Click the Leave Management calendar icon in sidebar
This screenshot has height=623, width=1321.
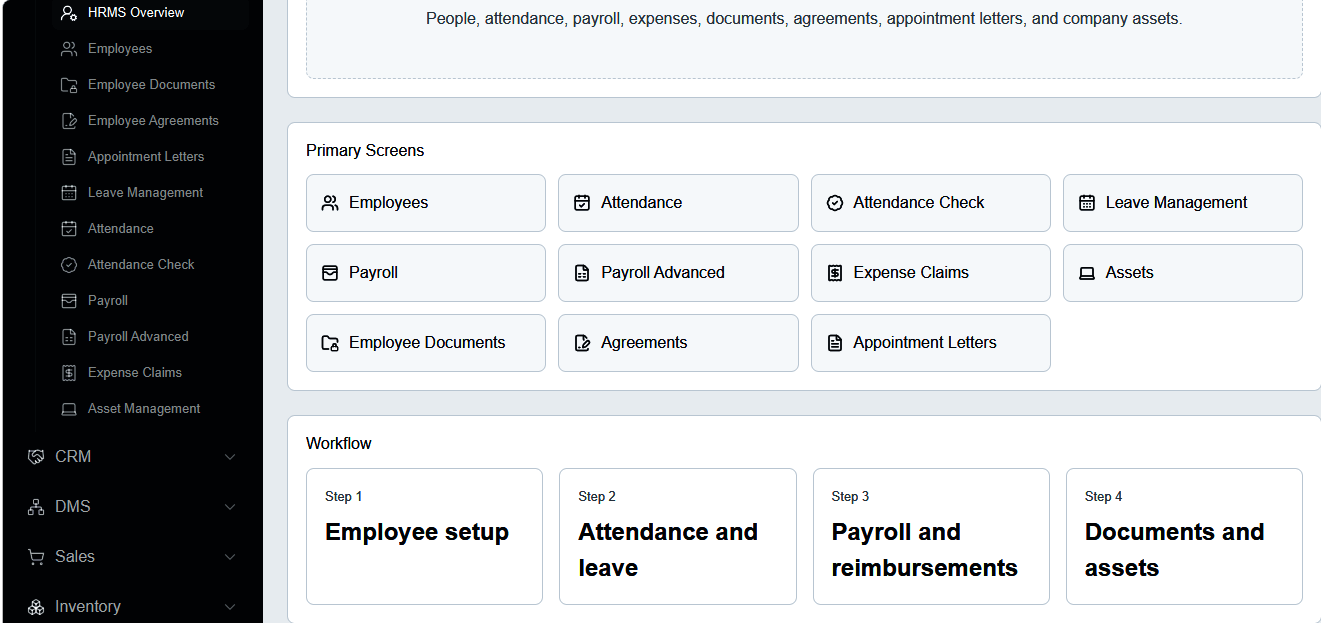[69, 193]
